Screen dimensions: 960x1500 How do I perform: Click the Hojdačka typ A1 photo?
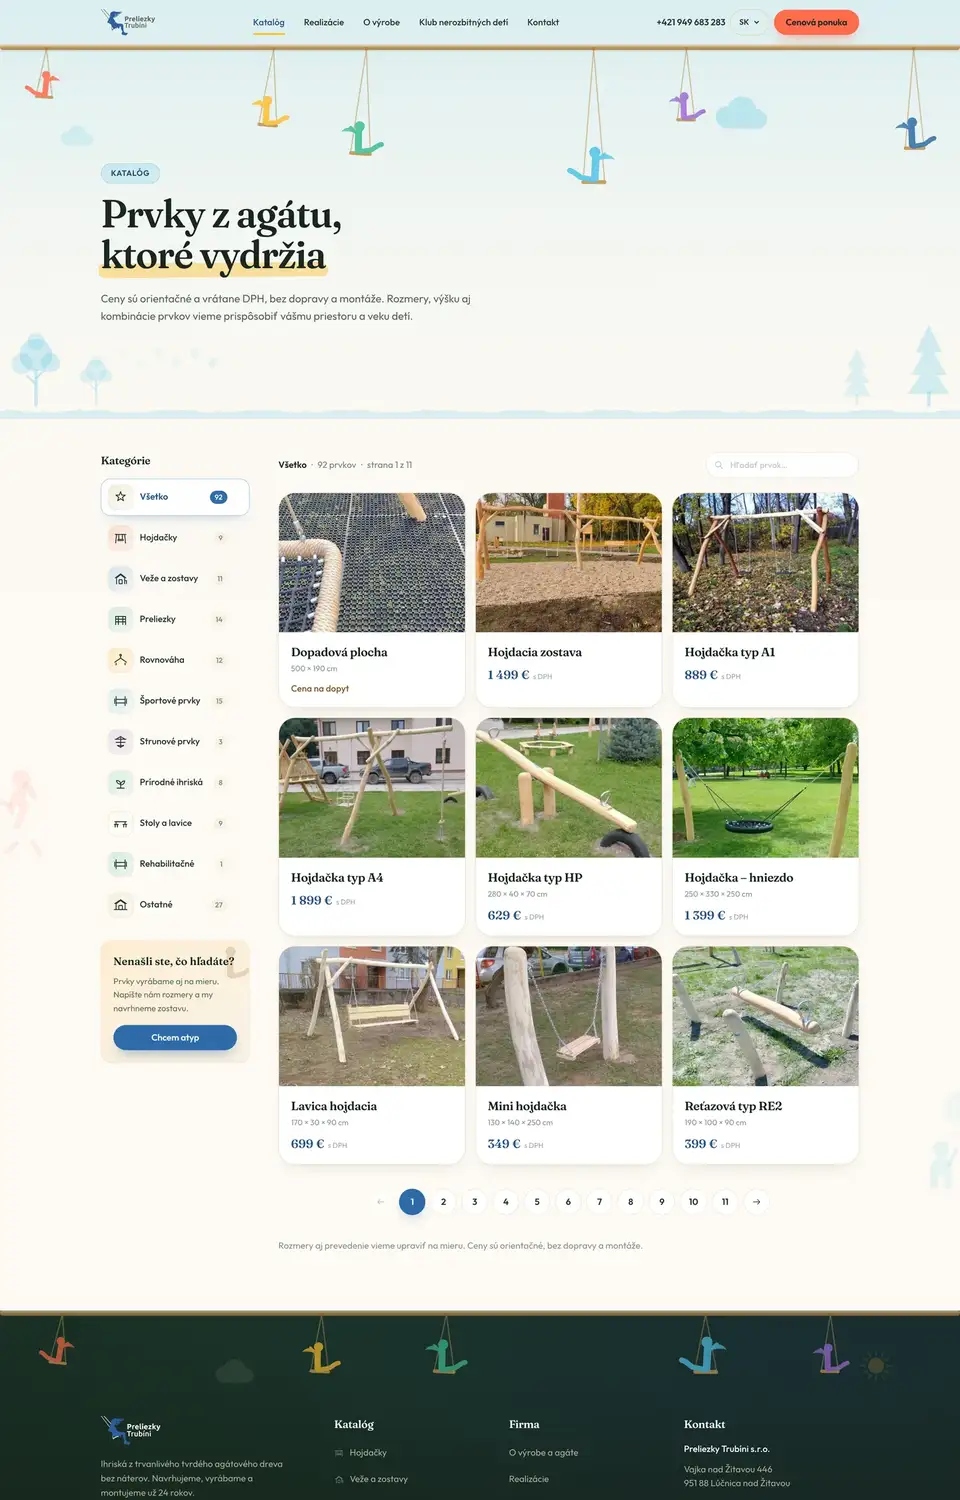[765, 562]
